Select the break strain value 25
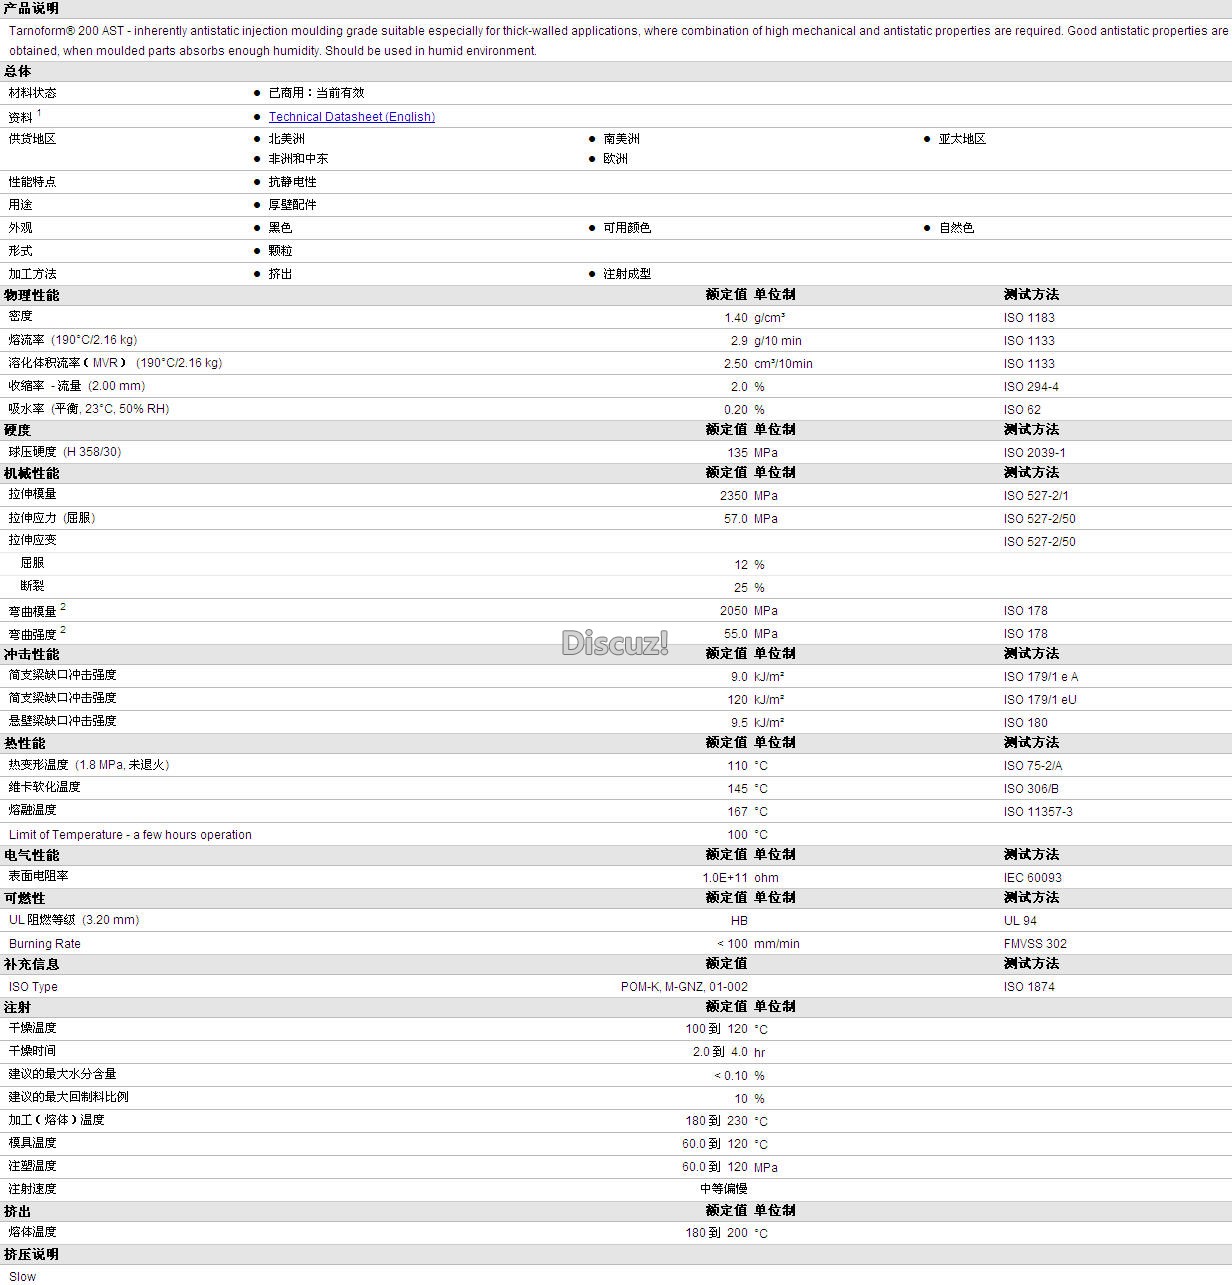The height and width of the screenshot is (1285, 1232). 741,588
